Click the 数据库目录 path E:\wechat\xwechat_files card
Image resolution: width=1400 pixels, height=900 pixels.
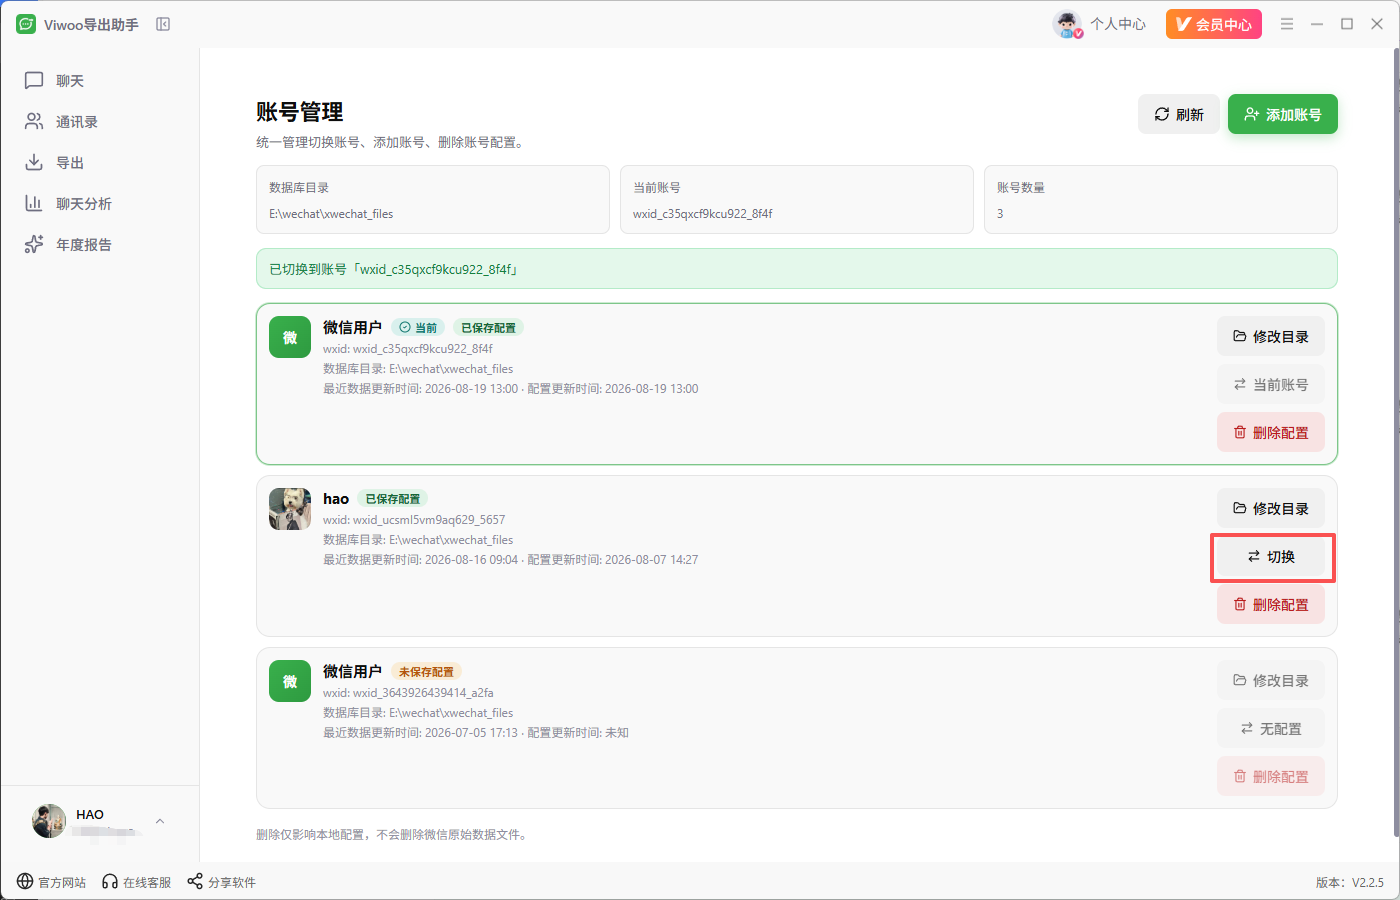(x=433, y=200)
